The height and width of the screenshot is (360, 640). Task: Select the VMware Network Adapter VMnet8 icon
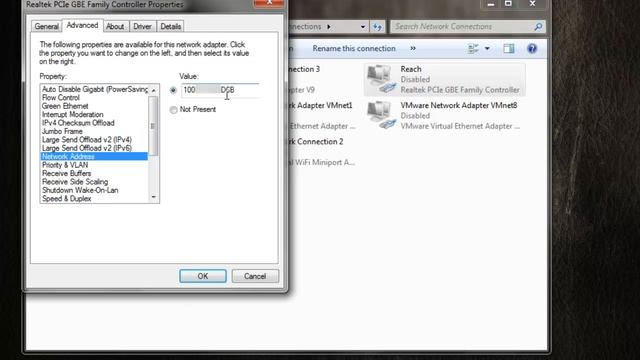click(x=381, y=116)
